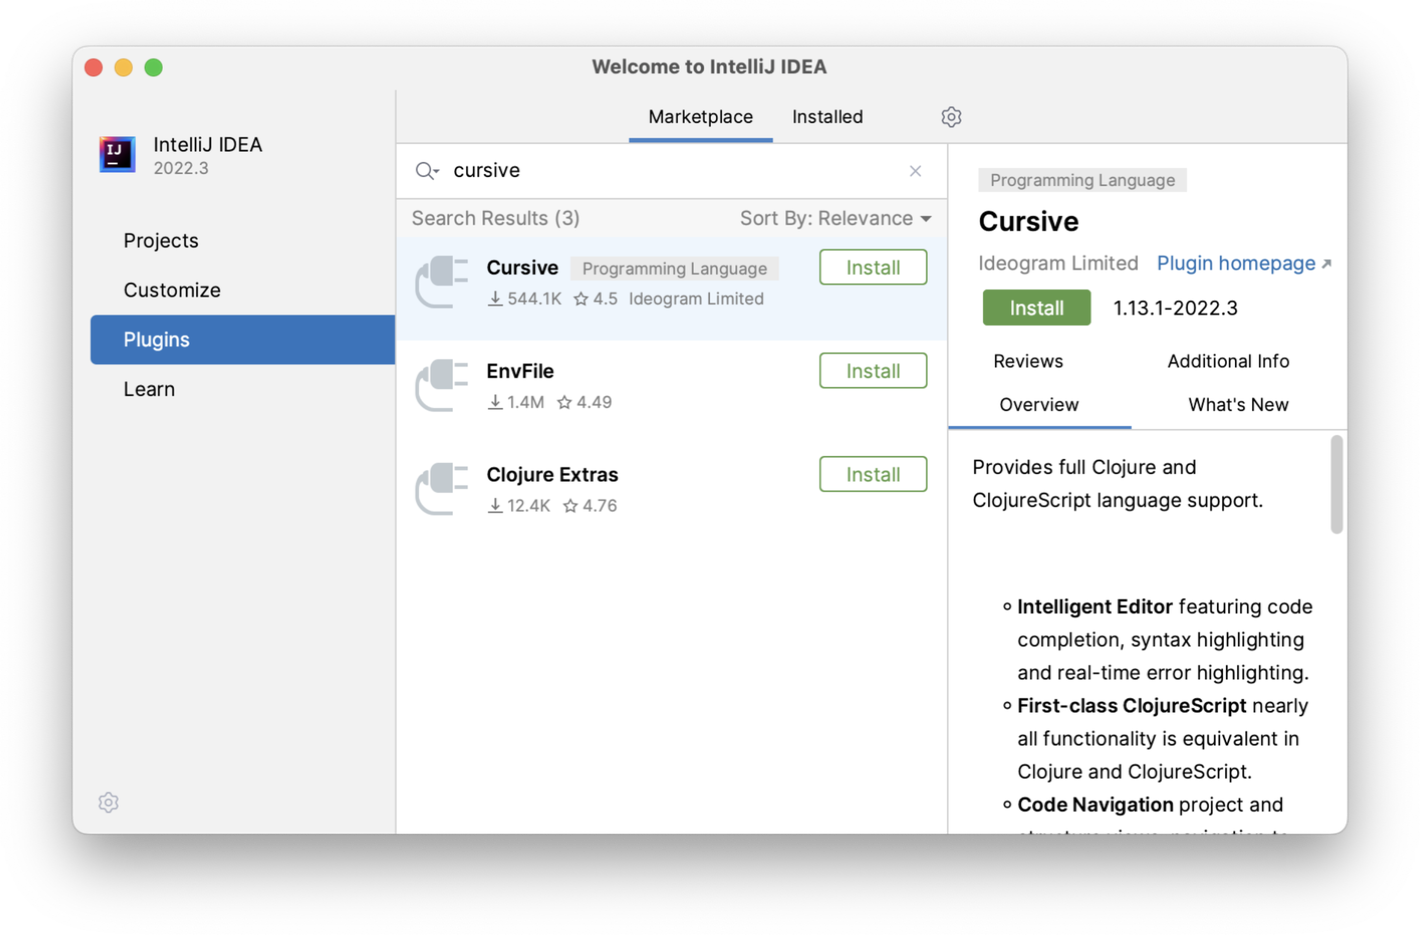This screenshot has height=935, width=1420.
Task: Click the EnvFile download count icon
Action: tap(495, 402)
